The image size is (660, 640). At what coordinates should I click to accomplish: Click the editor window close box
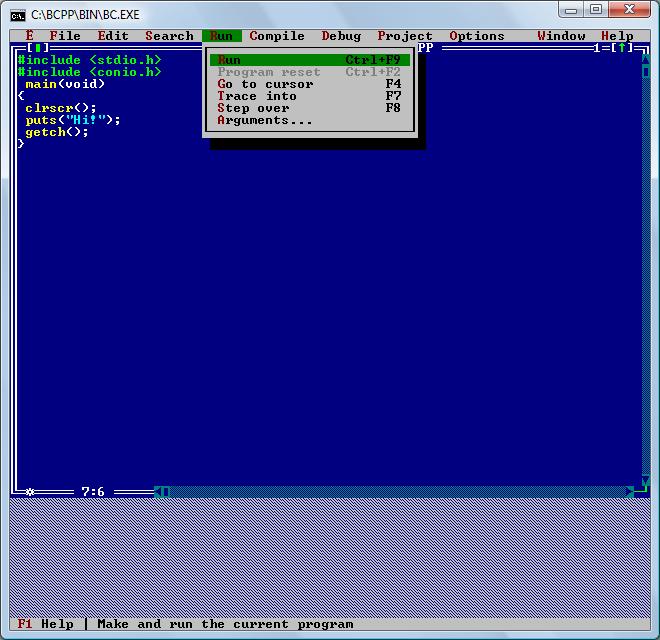point(37,48)
